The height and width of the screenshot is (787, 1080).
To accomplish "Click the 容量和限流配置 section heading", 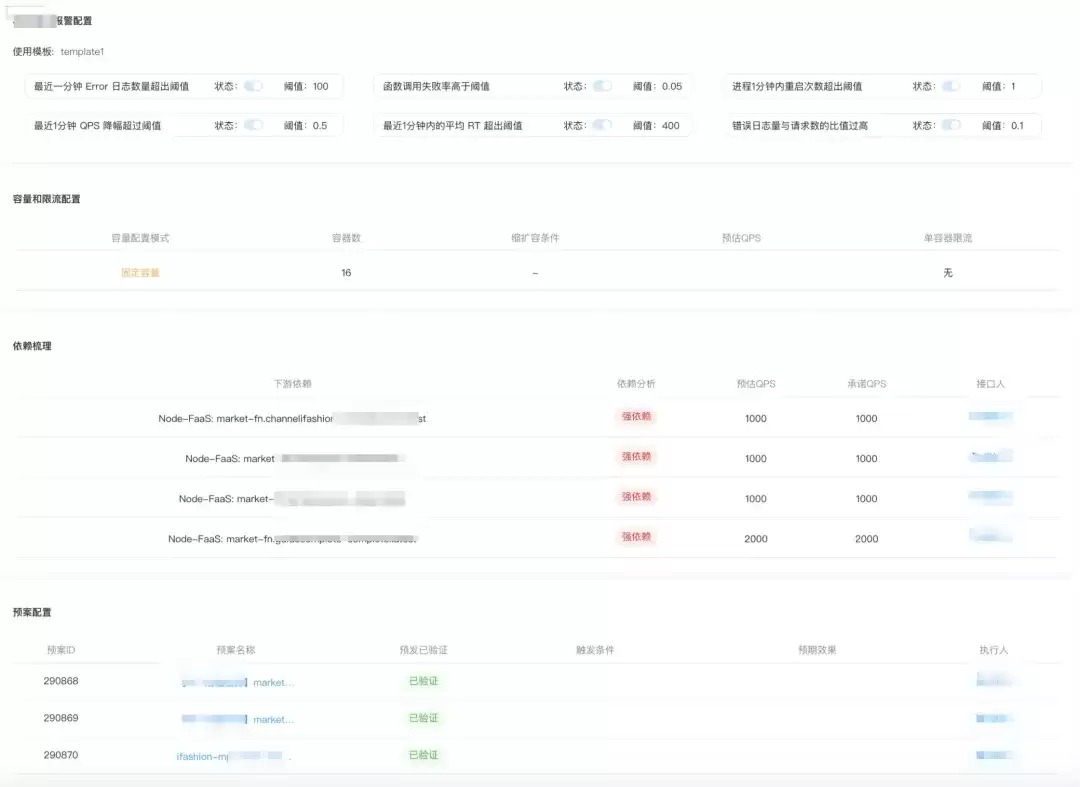I will (46, 199).
